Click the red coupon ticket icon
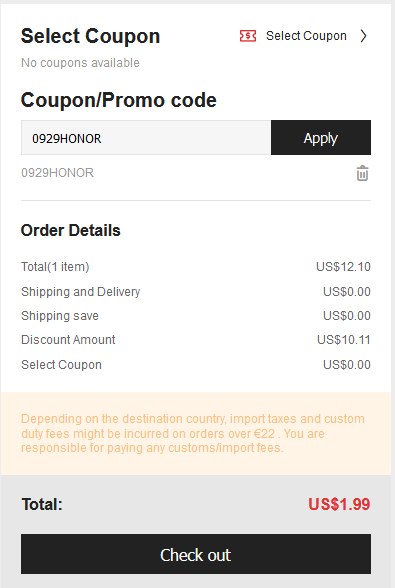The height and width of the screenshot is (588, 395). click(x=248, y=36)
